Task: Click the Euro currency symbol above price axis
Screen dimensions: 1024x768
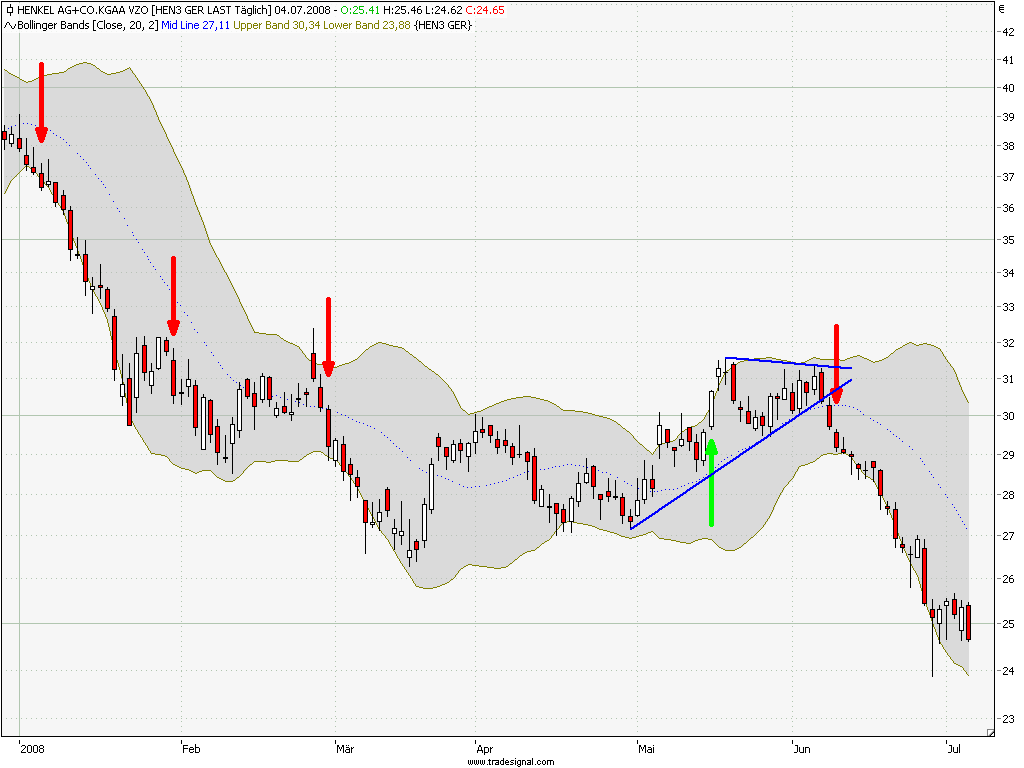Action: [1002, 9]
